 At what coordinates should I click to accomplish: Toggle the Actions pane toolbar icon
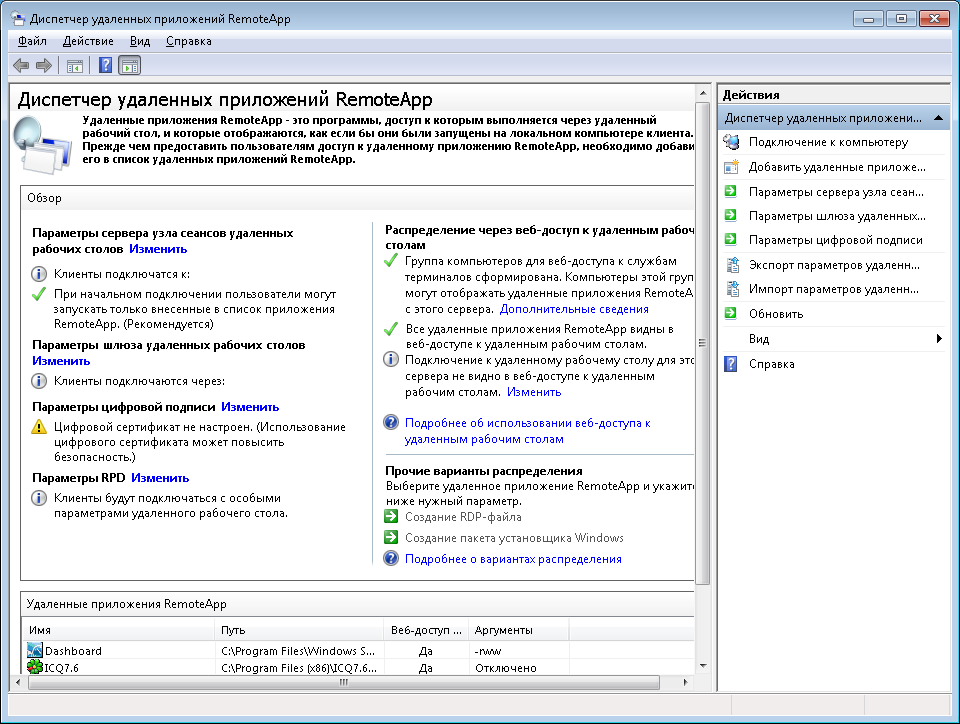click(130, 65)
